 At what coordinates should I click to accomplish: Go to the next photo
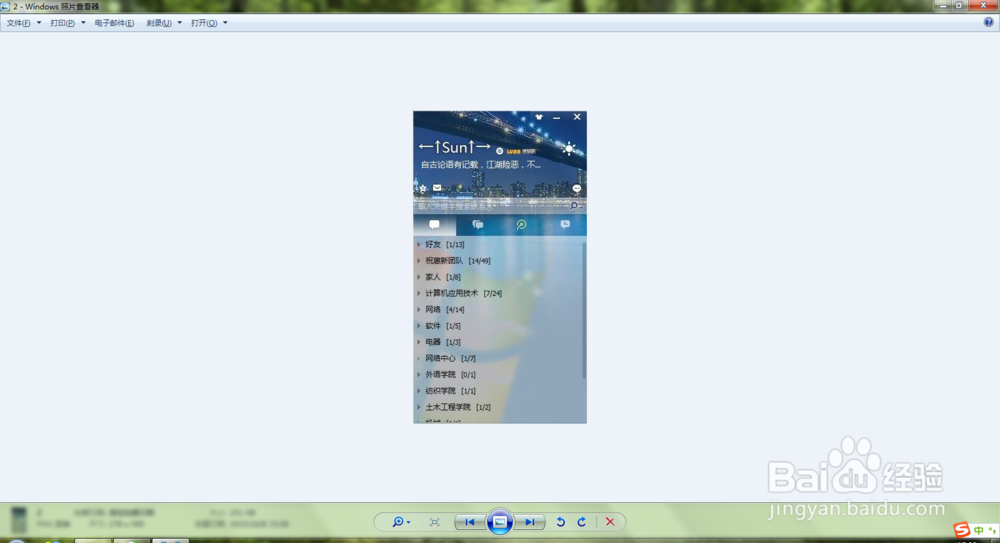(x=530, y=522)
